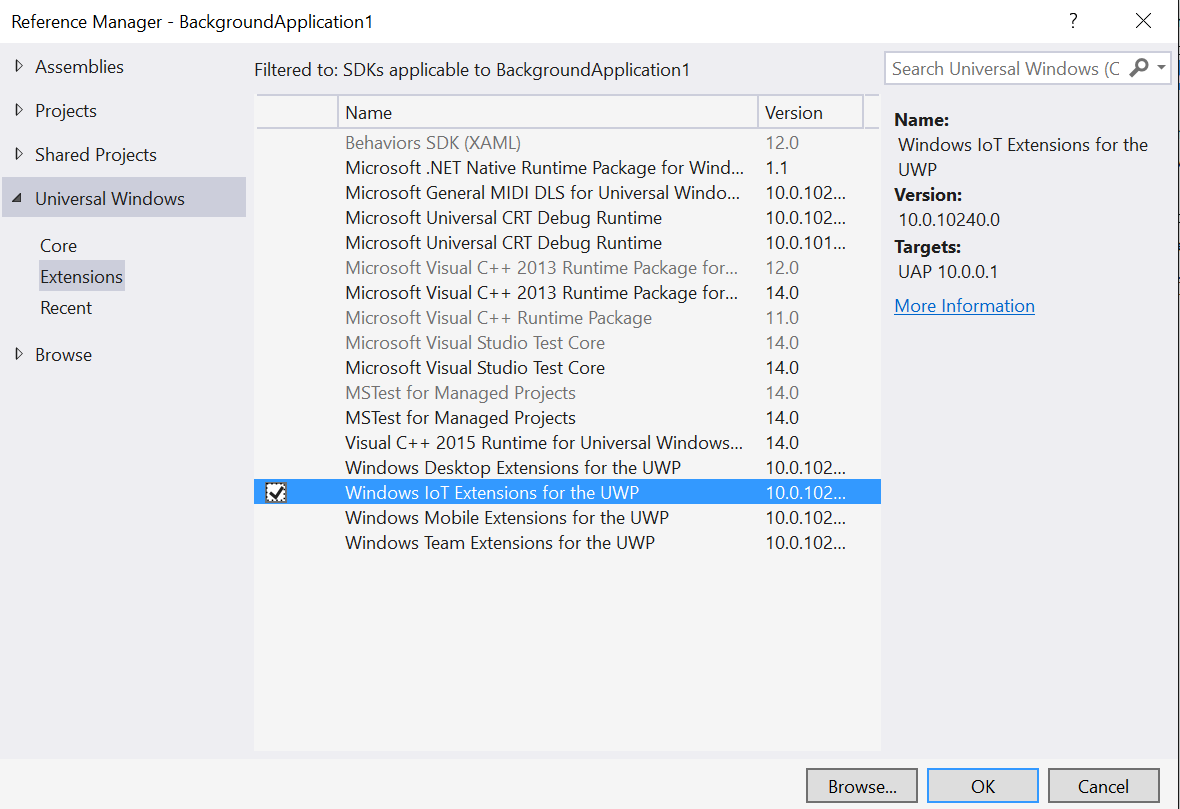The image size is (1180, 809).
Task: Click the 10.0.10240.0 version value in details
Action: point(949,220)
